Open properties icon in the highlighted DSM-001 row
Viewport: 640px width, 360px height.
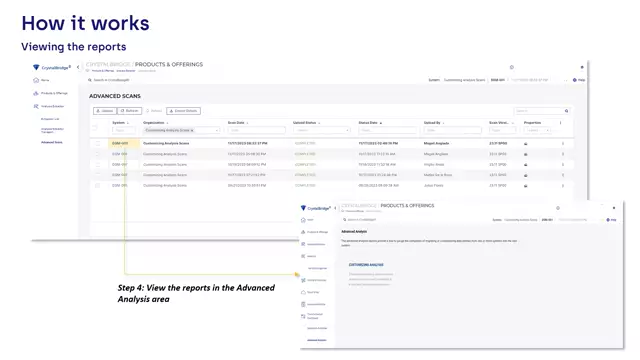(526, 144)
